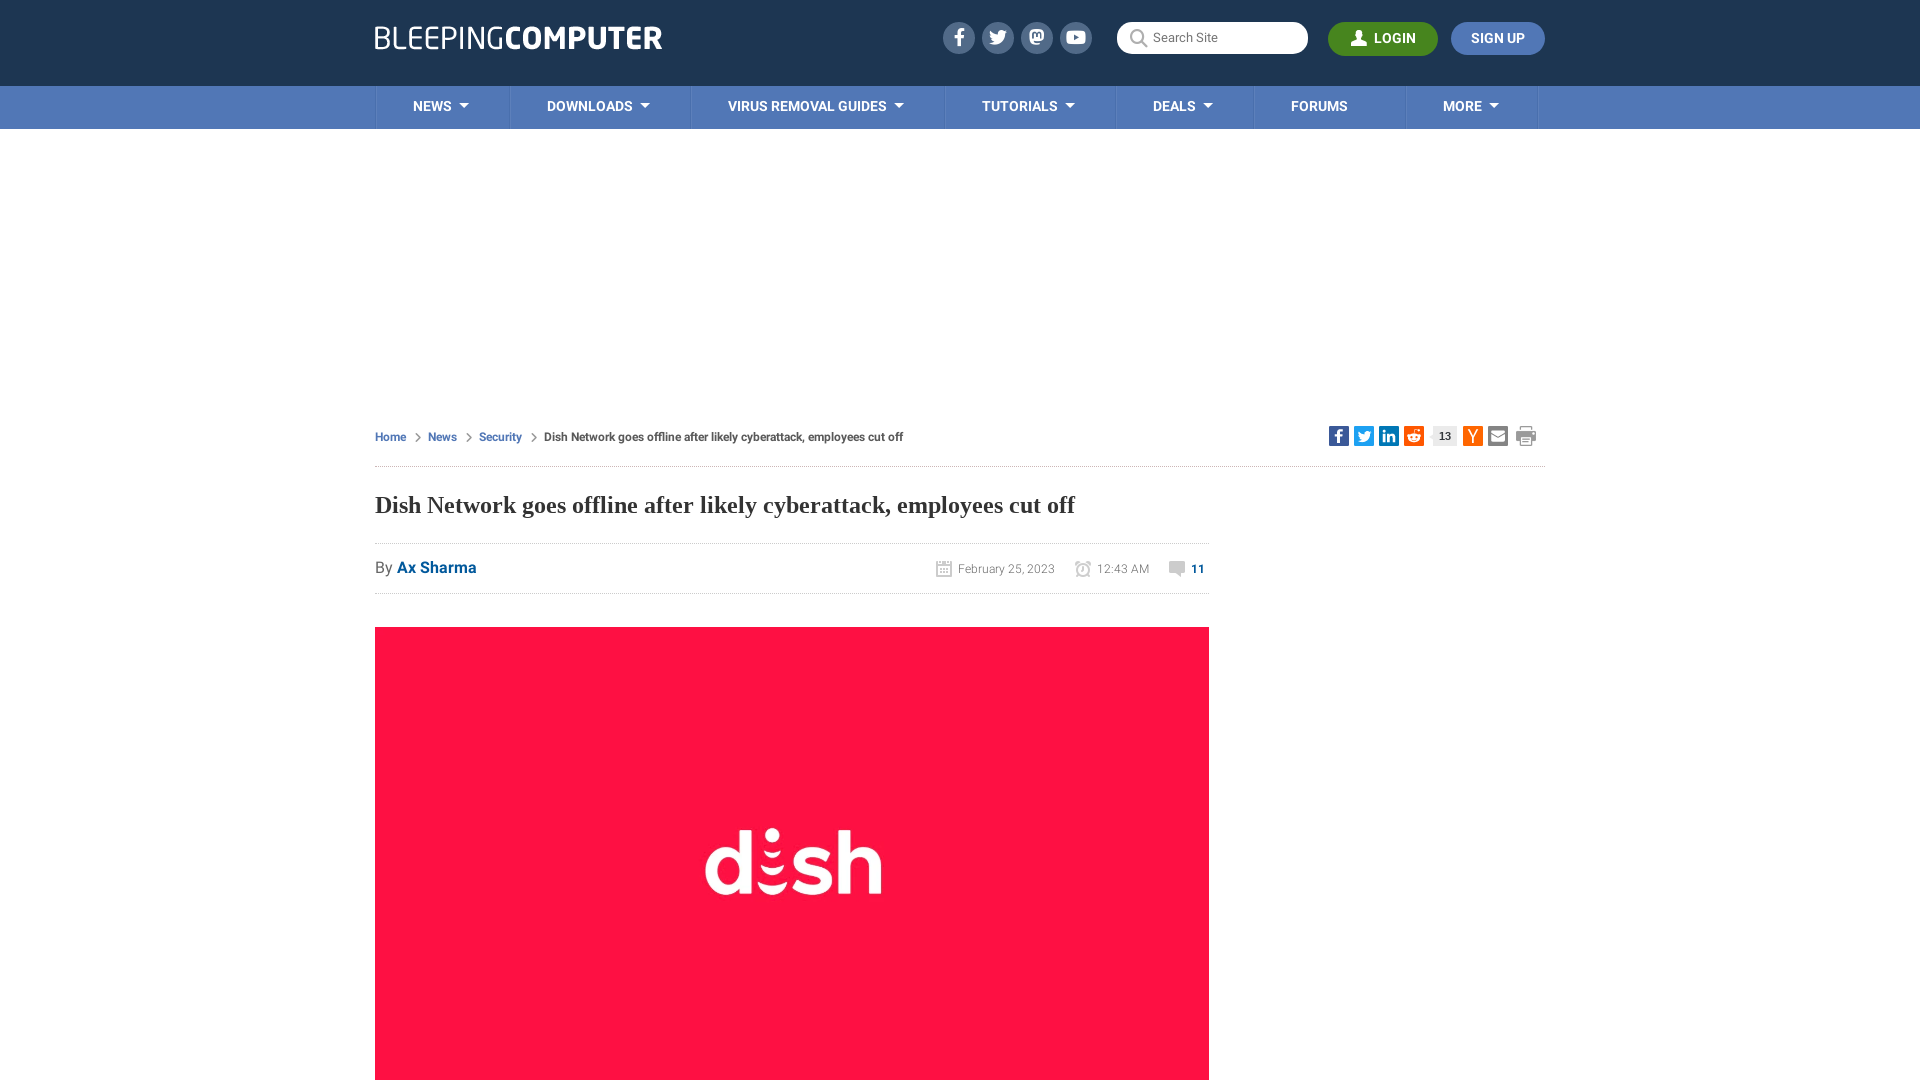
Task: Click the FORUMS menu item
Action: coord(1319,105)
